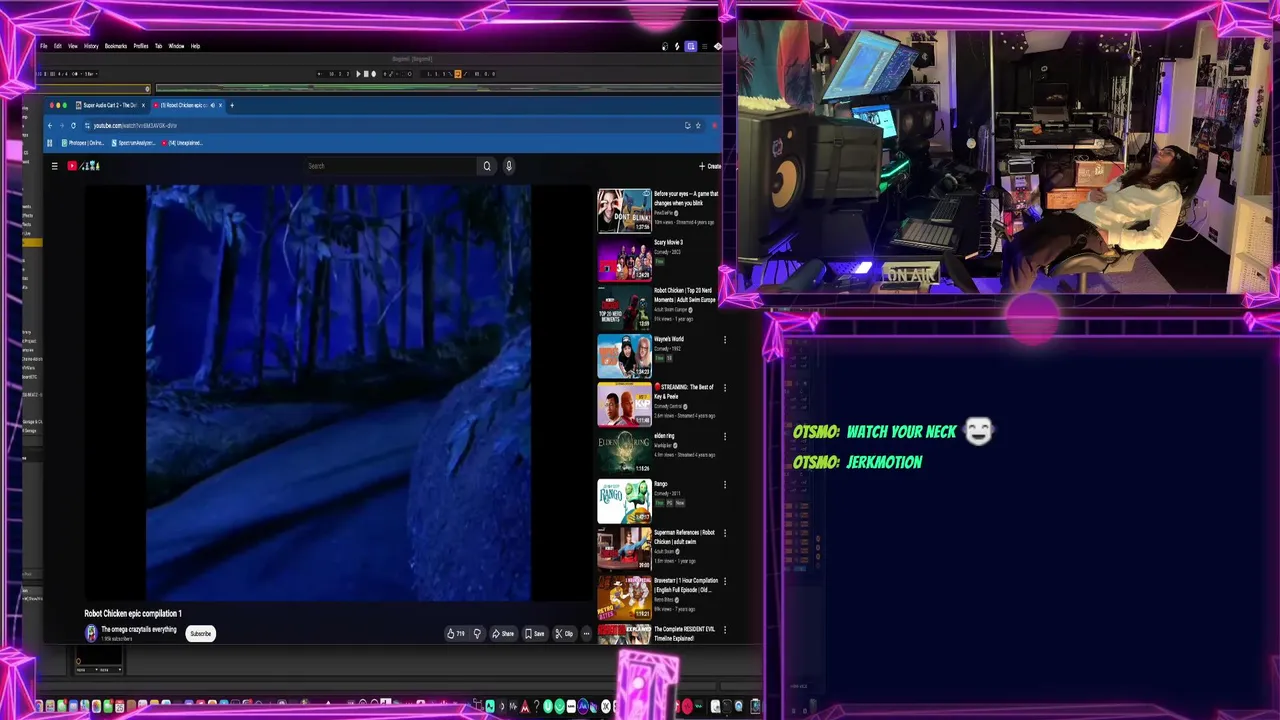1280x720 pixels.
Task: Save the video to a playlist
Action: click(x=535, y=634)
